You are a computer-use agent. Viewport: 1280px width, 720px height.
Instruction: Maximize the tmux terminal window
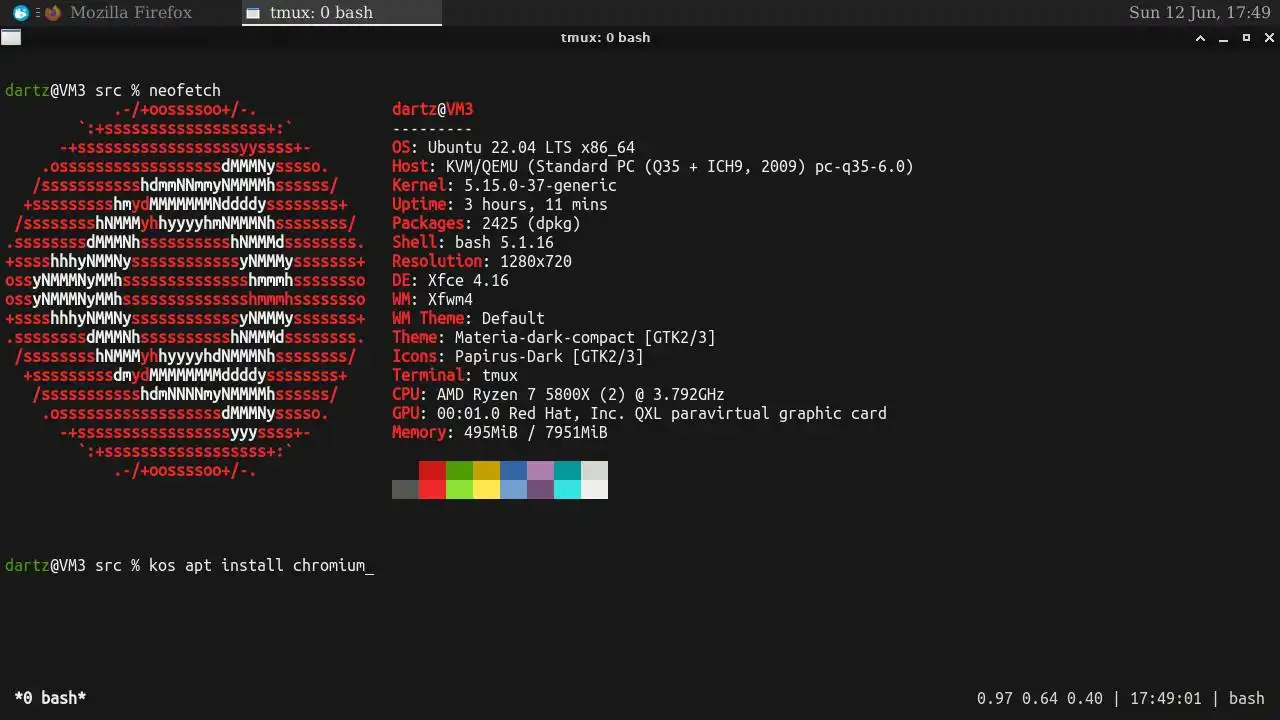tap(1246, 38)
